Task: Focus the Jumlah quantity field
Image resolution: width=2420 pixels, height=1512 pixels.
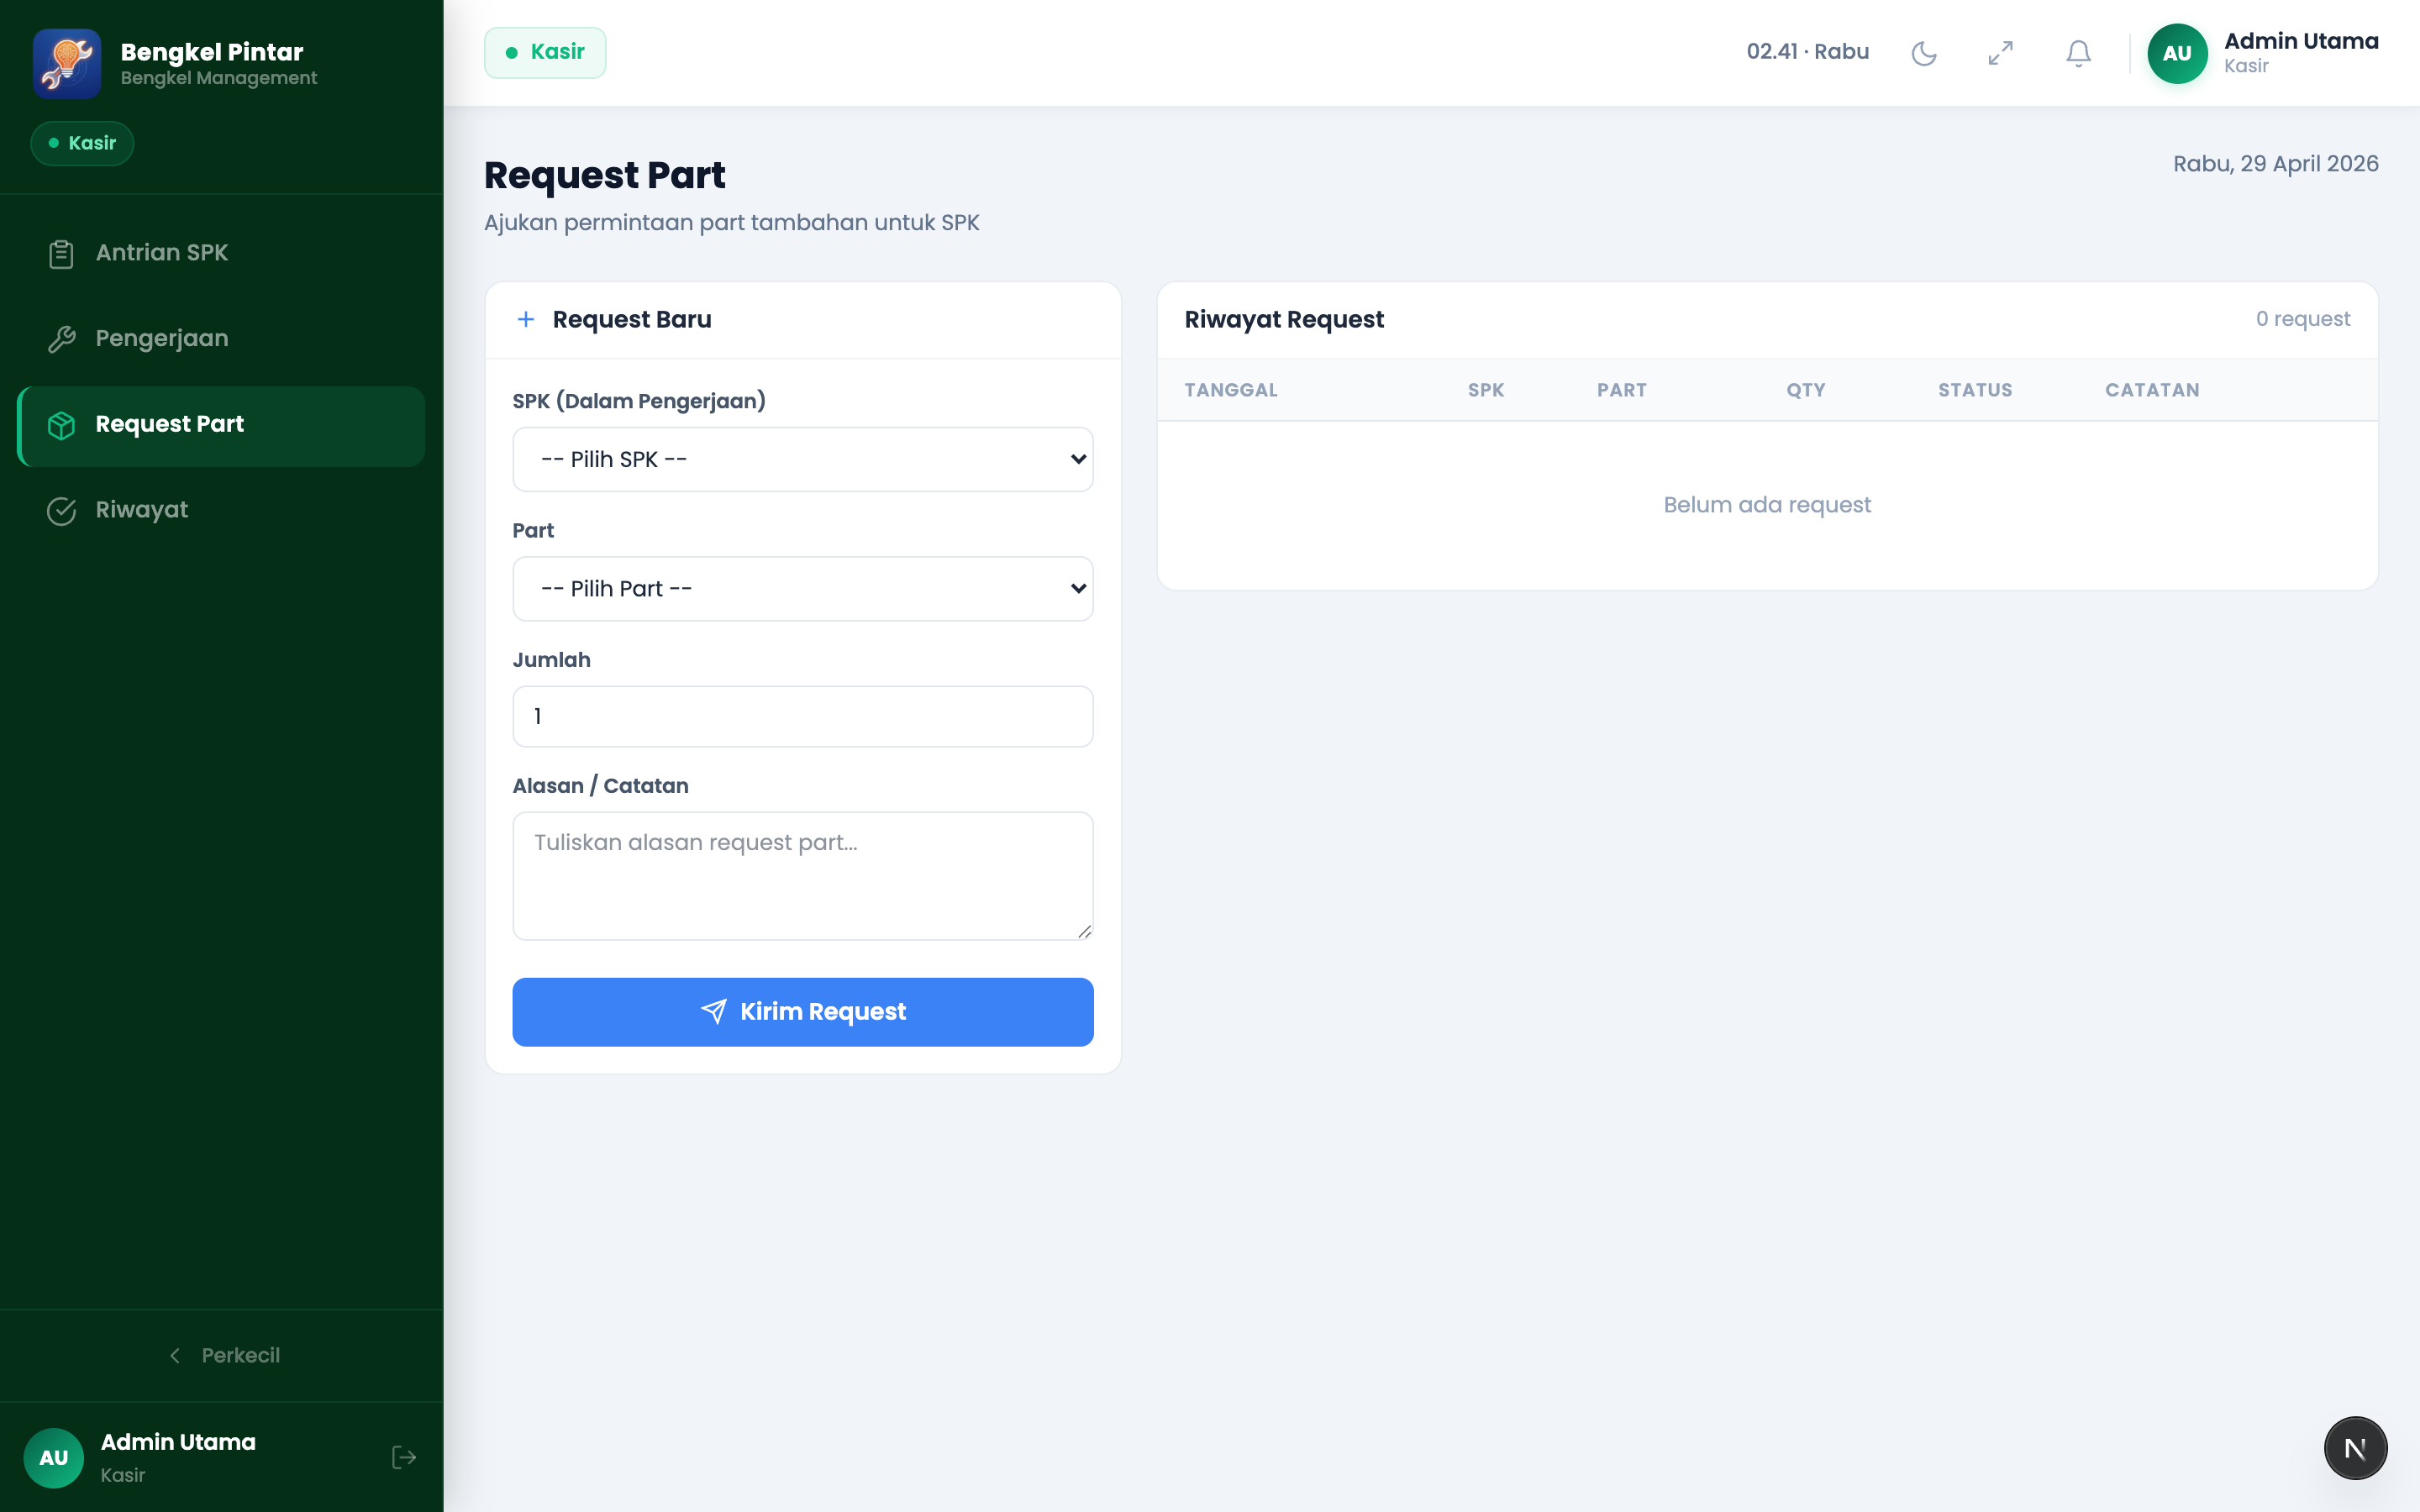Action: click(802, 716)
